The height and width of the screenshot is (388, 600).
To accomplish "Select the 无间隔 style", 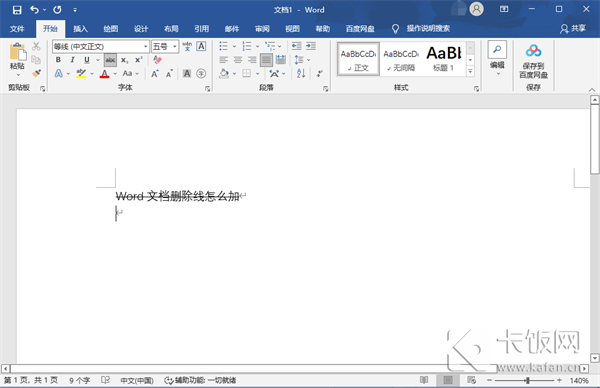I will 401,59.
